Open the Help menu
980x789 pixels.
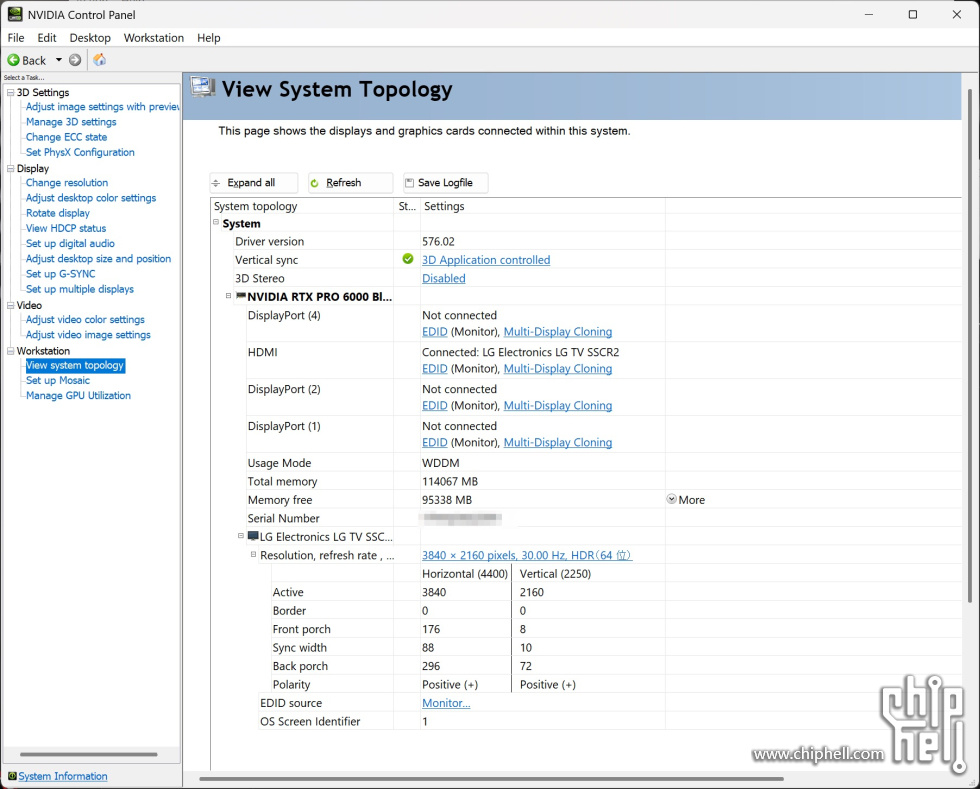[x=209, y=38]
